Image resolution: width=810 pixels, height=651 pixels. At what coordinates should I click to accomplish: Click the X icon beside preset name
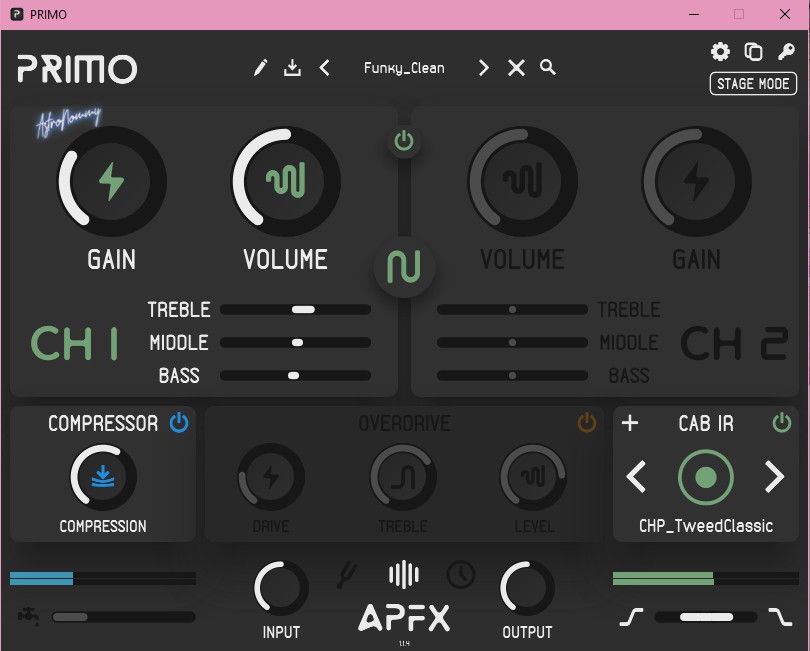[516, 68]
